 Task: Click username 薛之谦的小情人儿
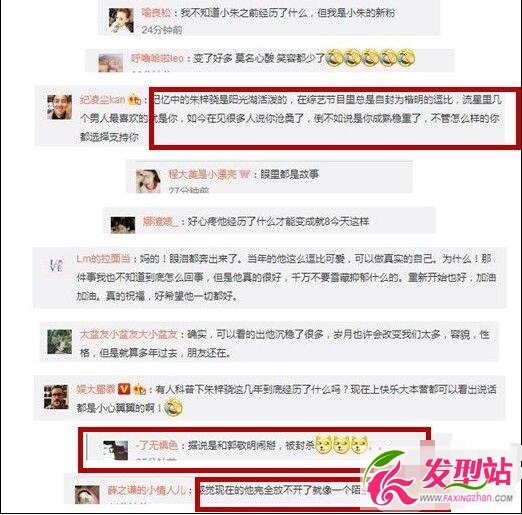pos(147,490)
